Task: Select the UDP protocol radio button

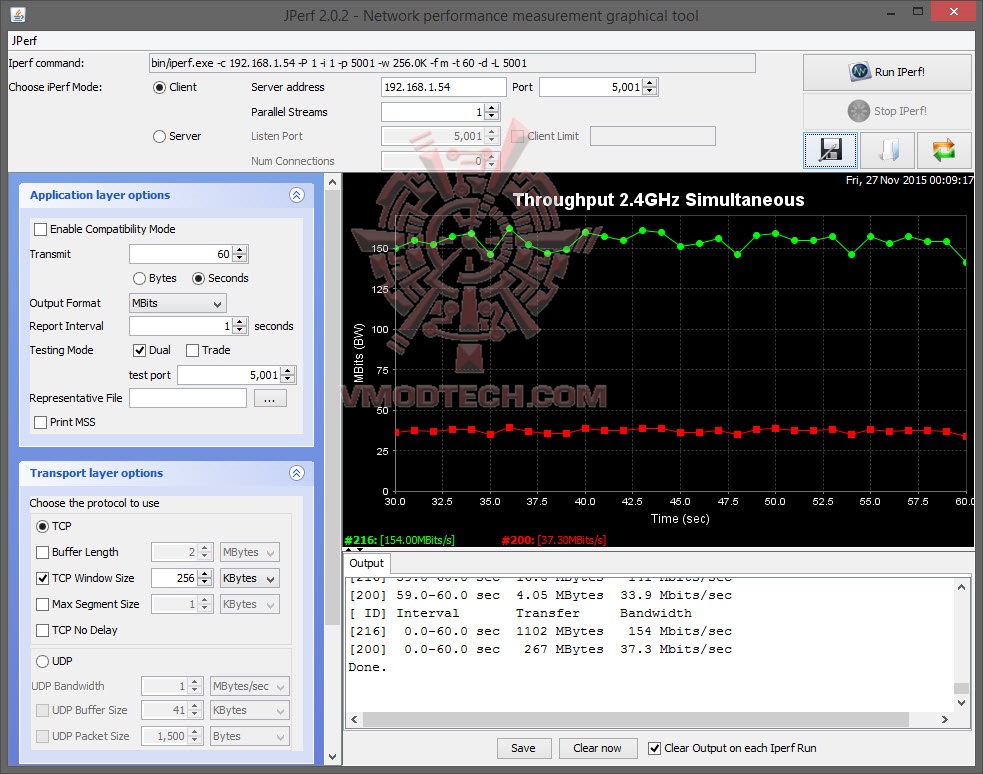Action: tap(42, 661)
